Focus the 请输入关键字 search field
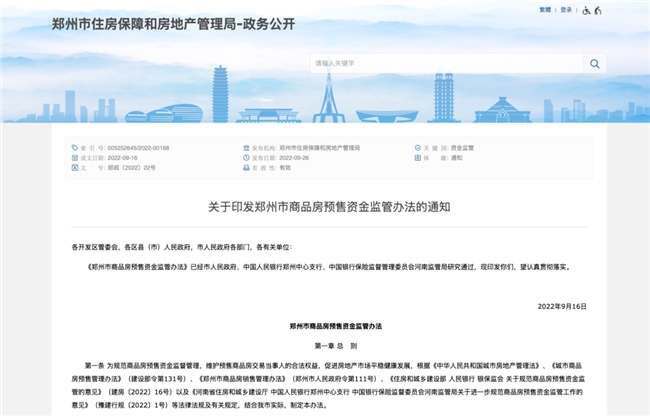The width and height of the screenshot is (650, 416). click(x=447, y=63)
